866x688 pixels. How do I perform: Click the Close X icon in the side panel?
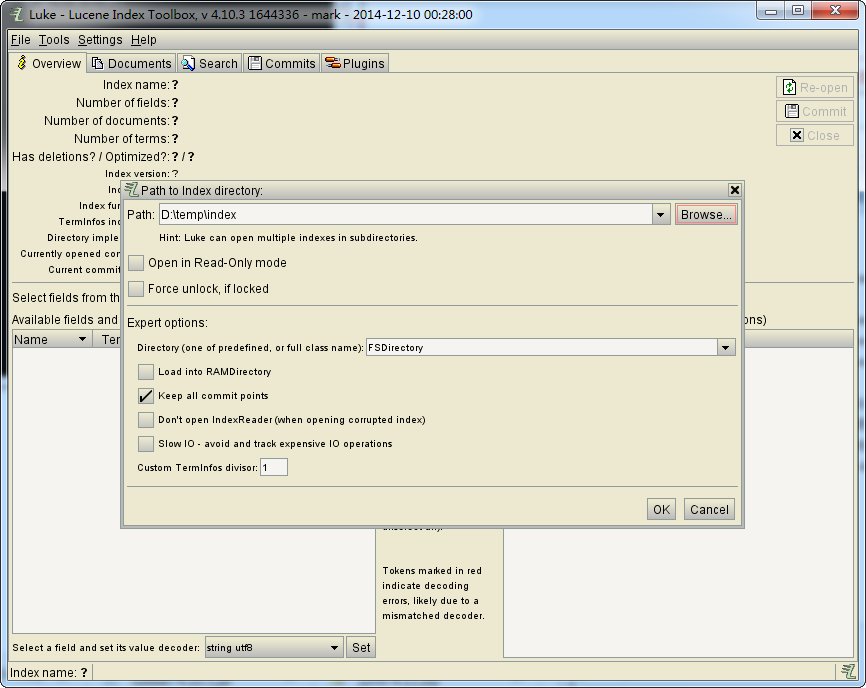click(x=796, y=135)
